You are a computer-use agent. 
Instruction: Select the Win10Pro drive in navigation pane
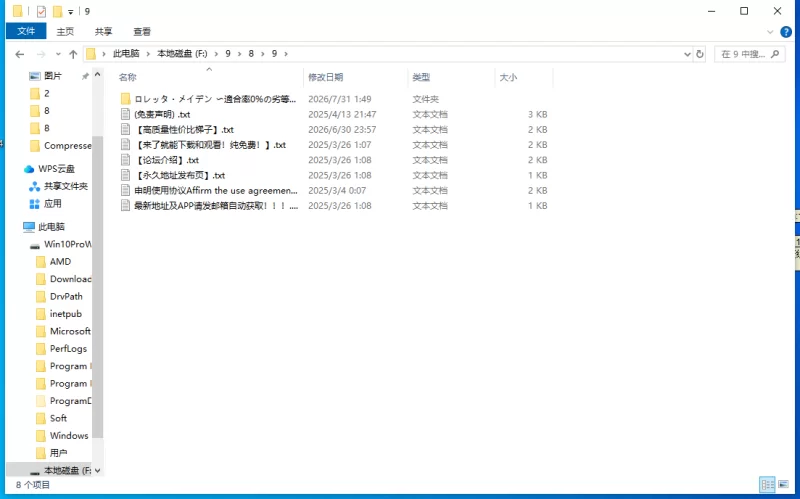click(x=67, y=244)
